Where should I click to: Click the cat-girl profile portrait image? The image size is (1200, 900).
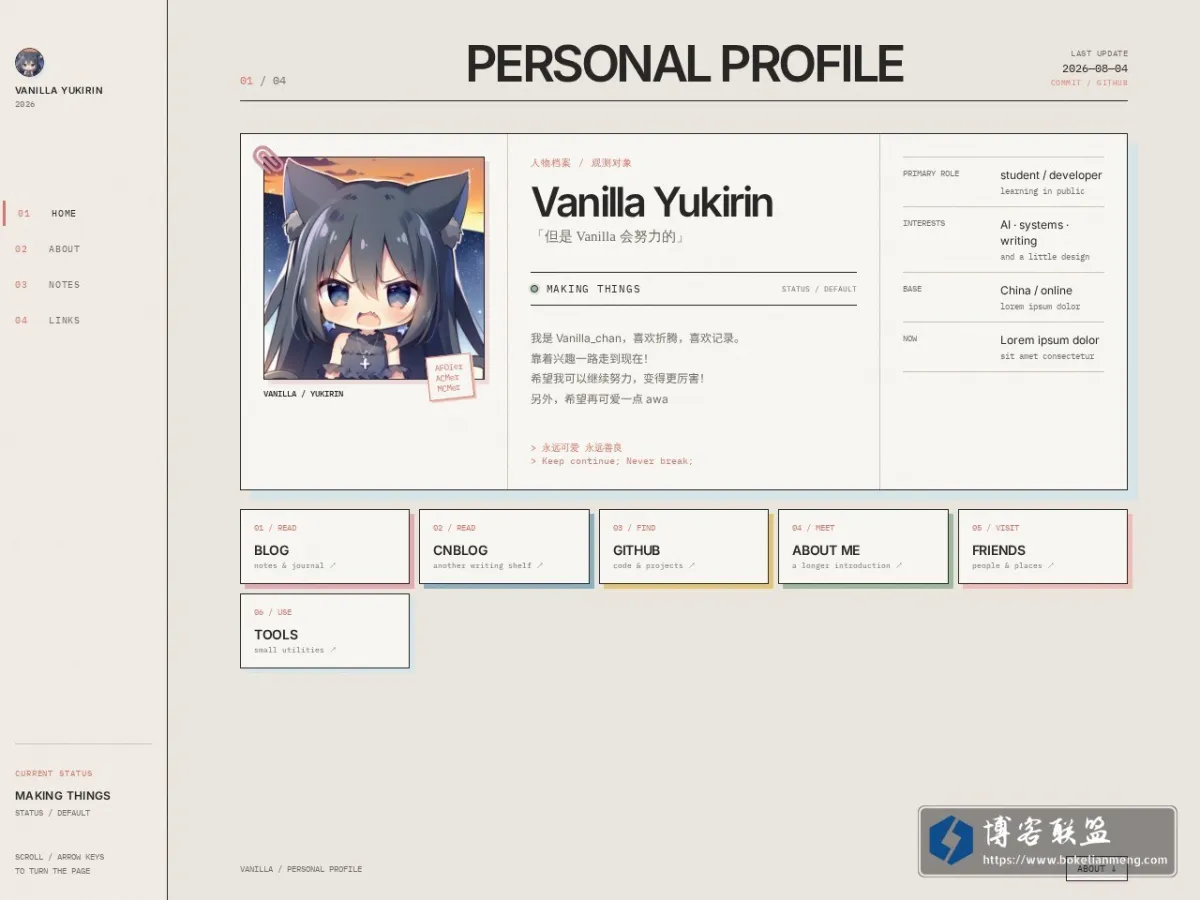point(374,268)
